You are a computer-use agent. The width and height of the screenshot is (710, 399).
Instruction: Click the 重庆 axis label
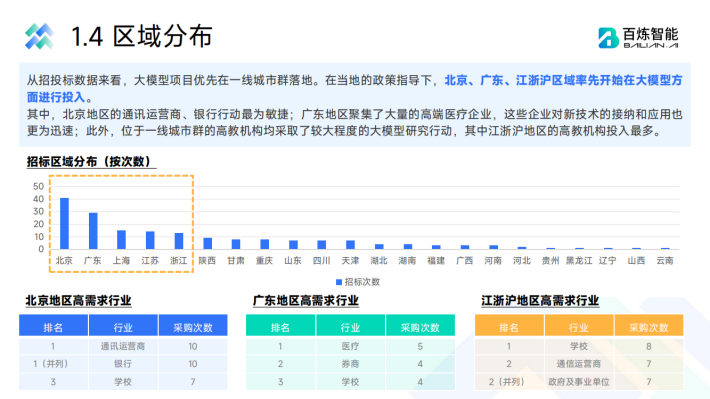(x=264, y=260)
